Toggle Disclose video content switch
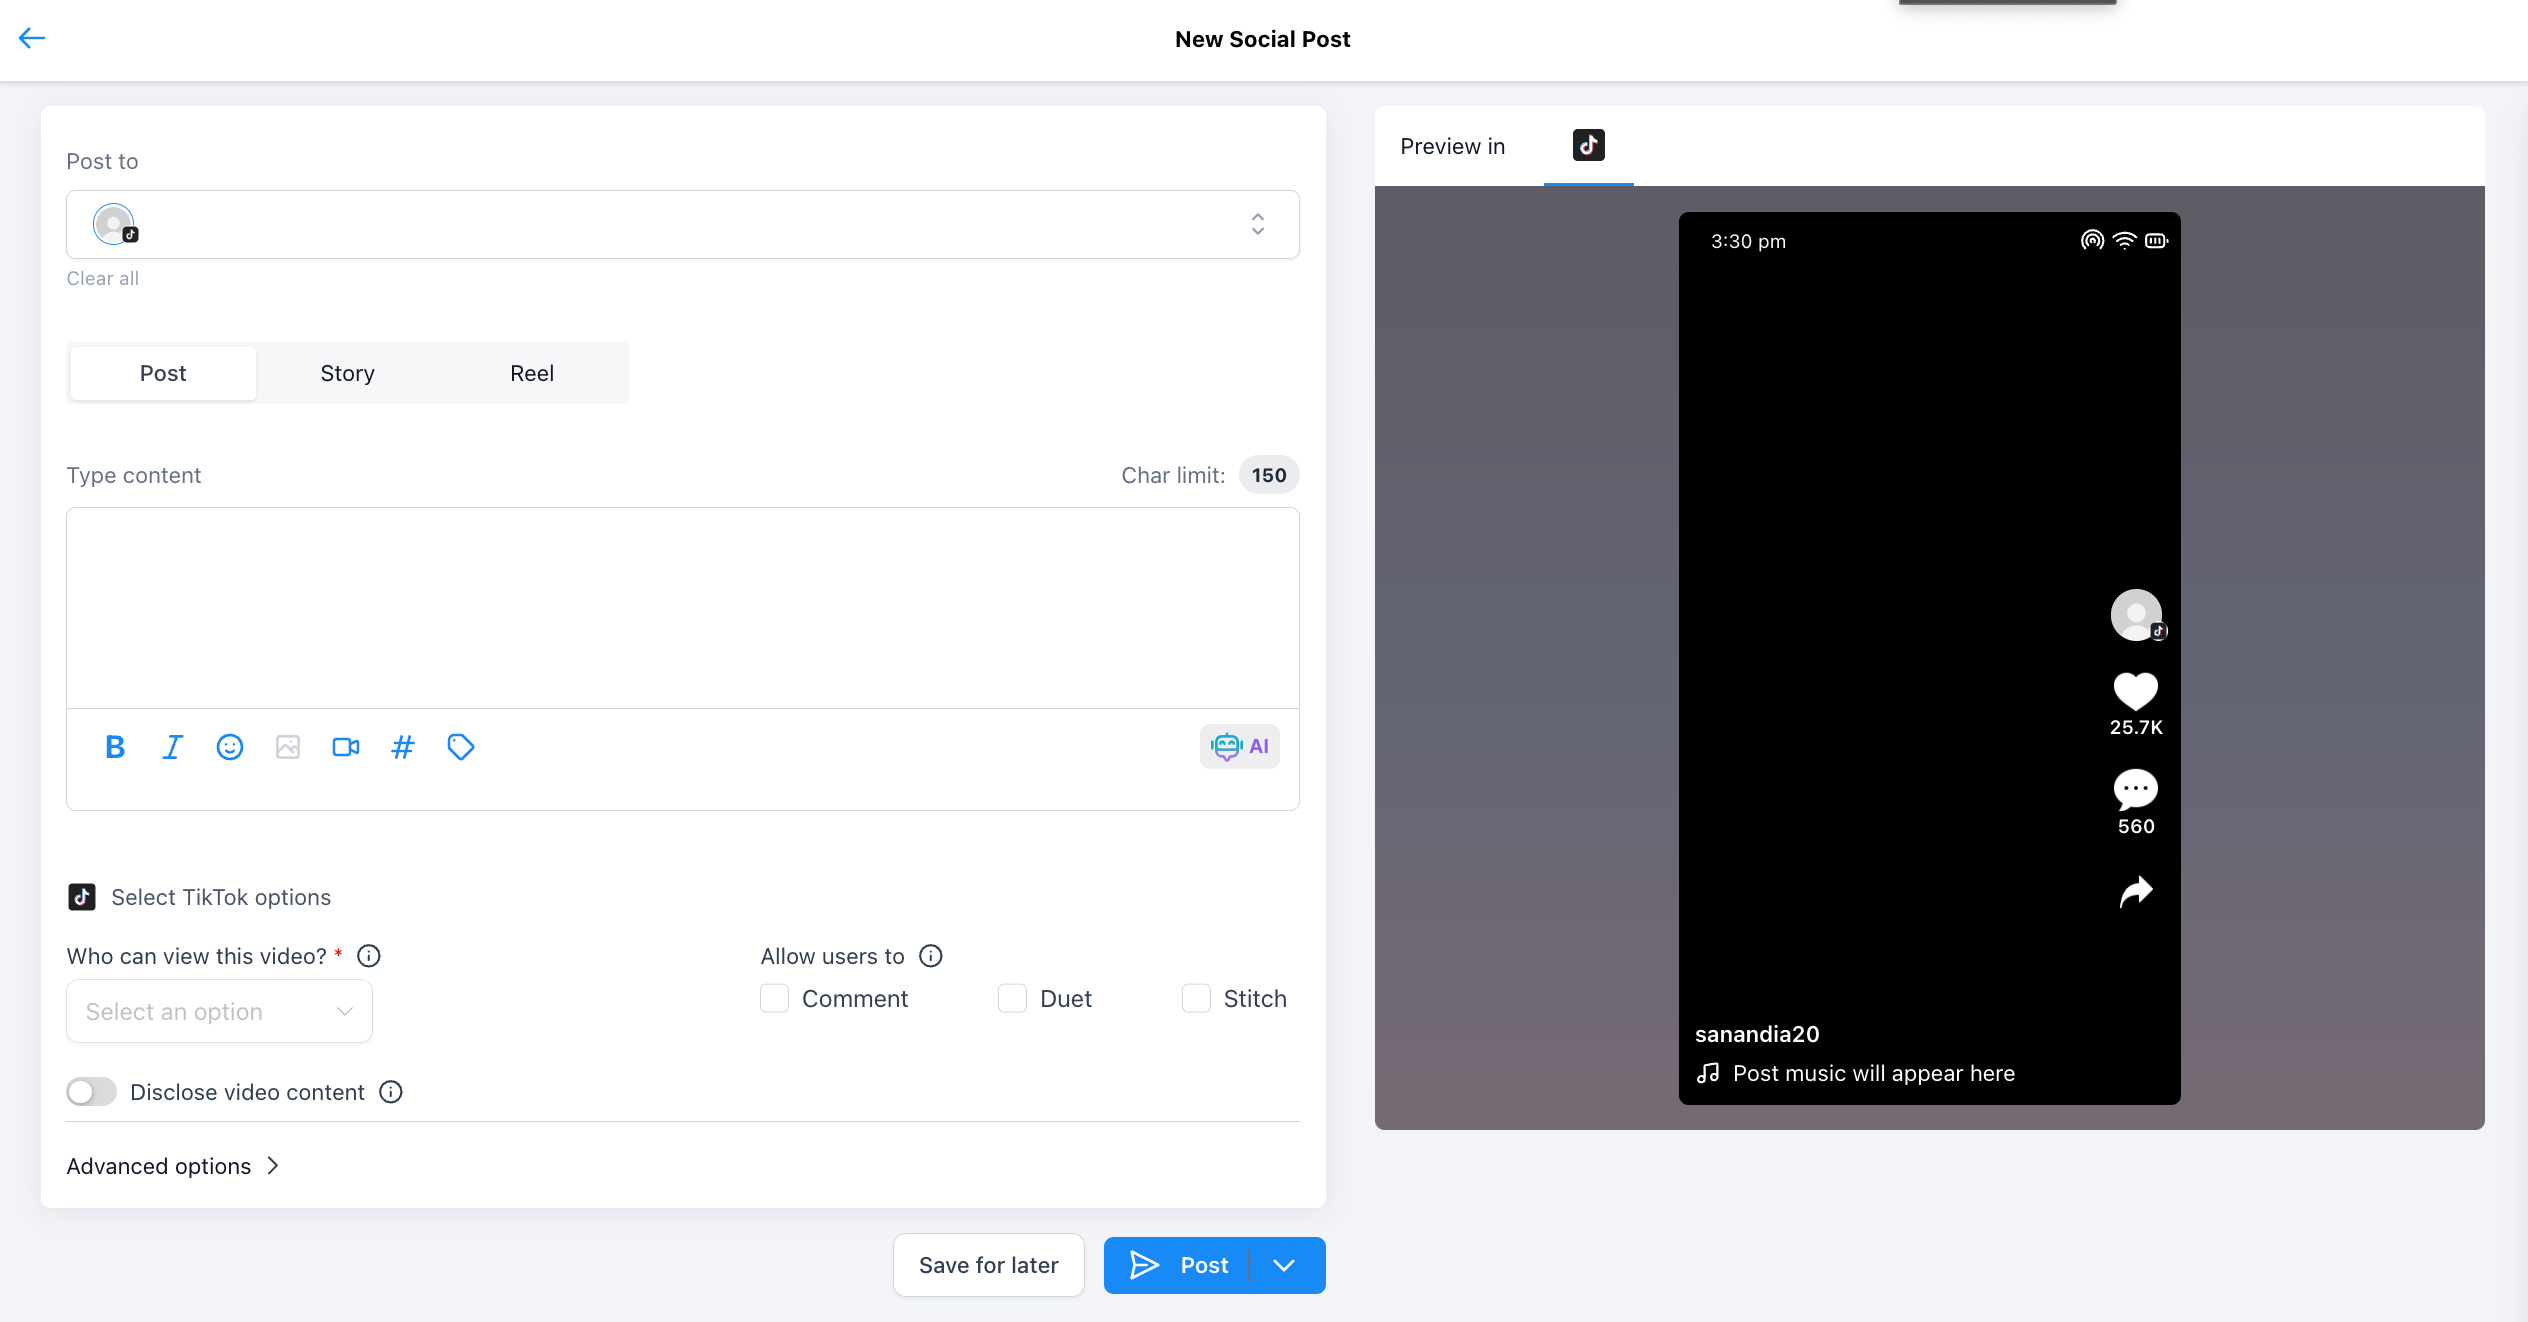The width and height of the screenshot is (2528, 1322). (91, 1092)
